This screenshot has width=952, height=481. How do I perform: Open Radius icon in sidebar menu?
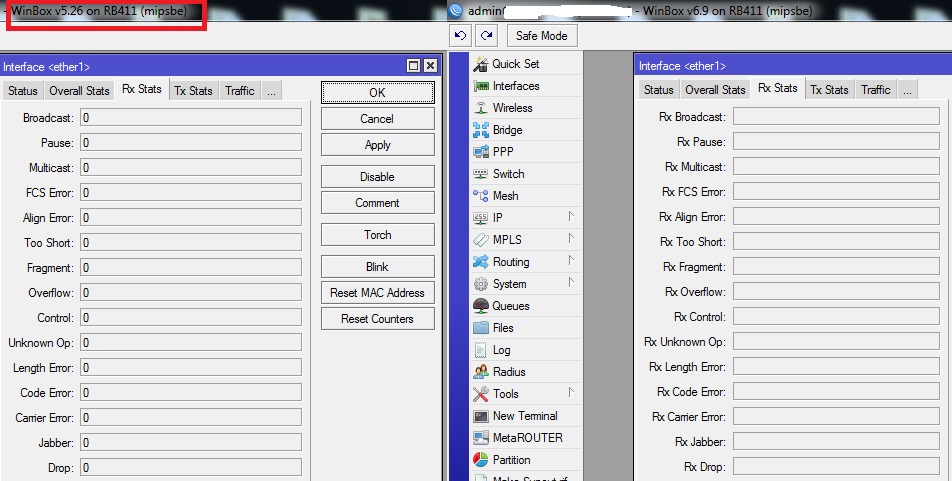(x=481, y=372)
